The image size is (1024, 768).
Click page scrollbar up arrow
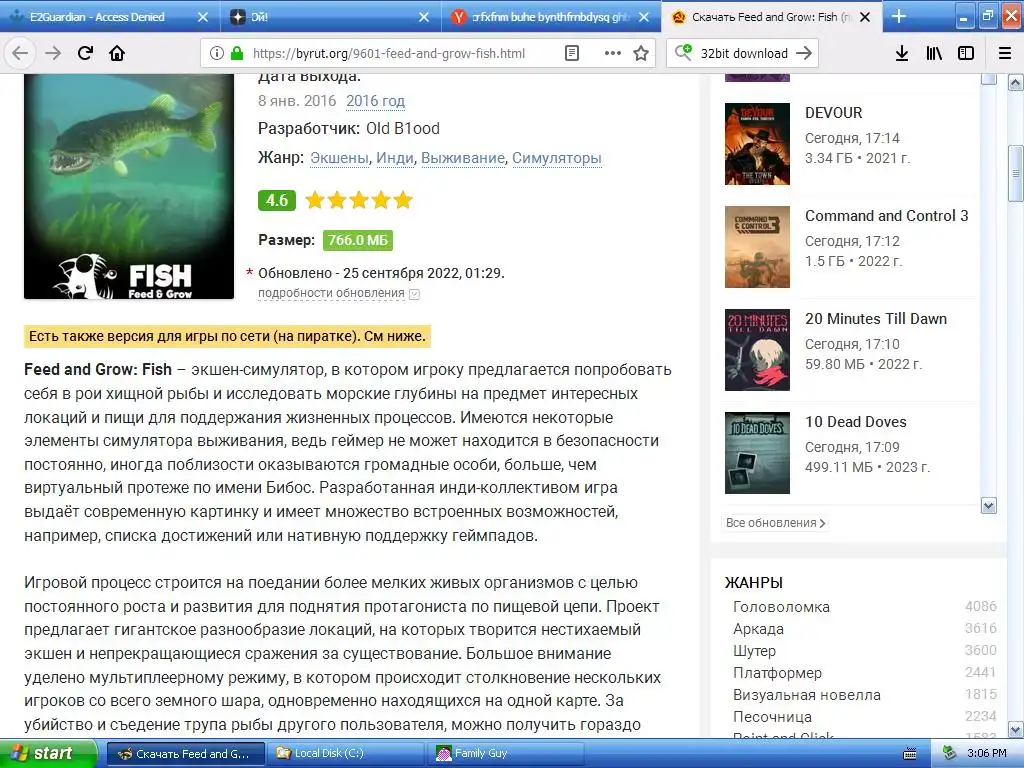pos(1016,82)
